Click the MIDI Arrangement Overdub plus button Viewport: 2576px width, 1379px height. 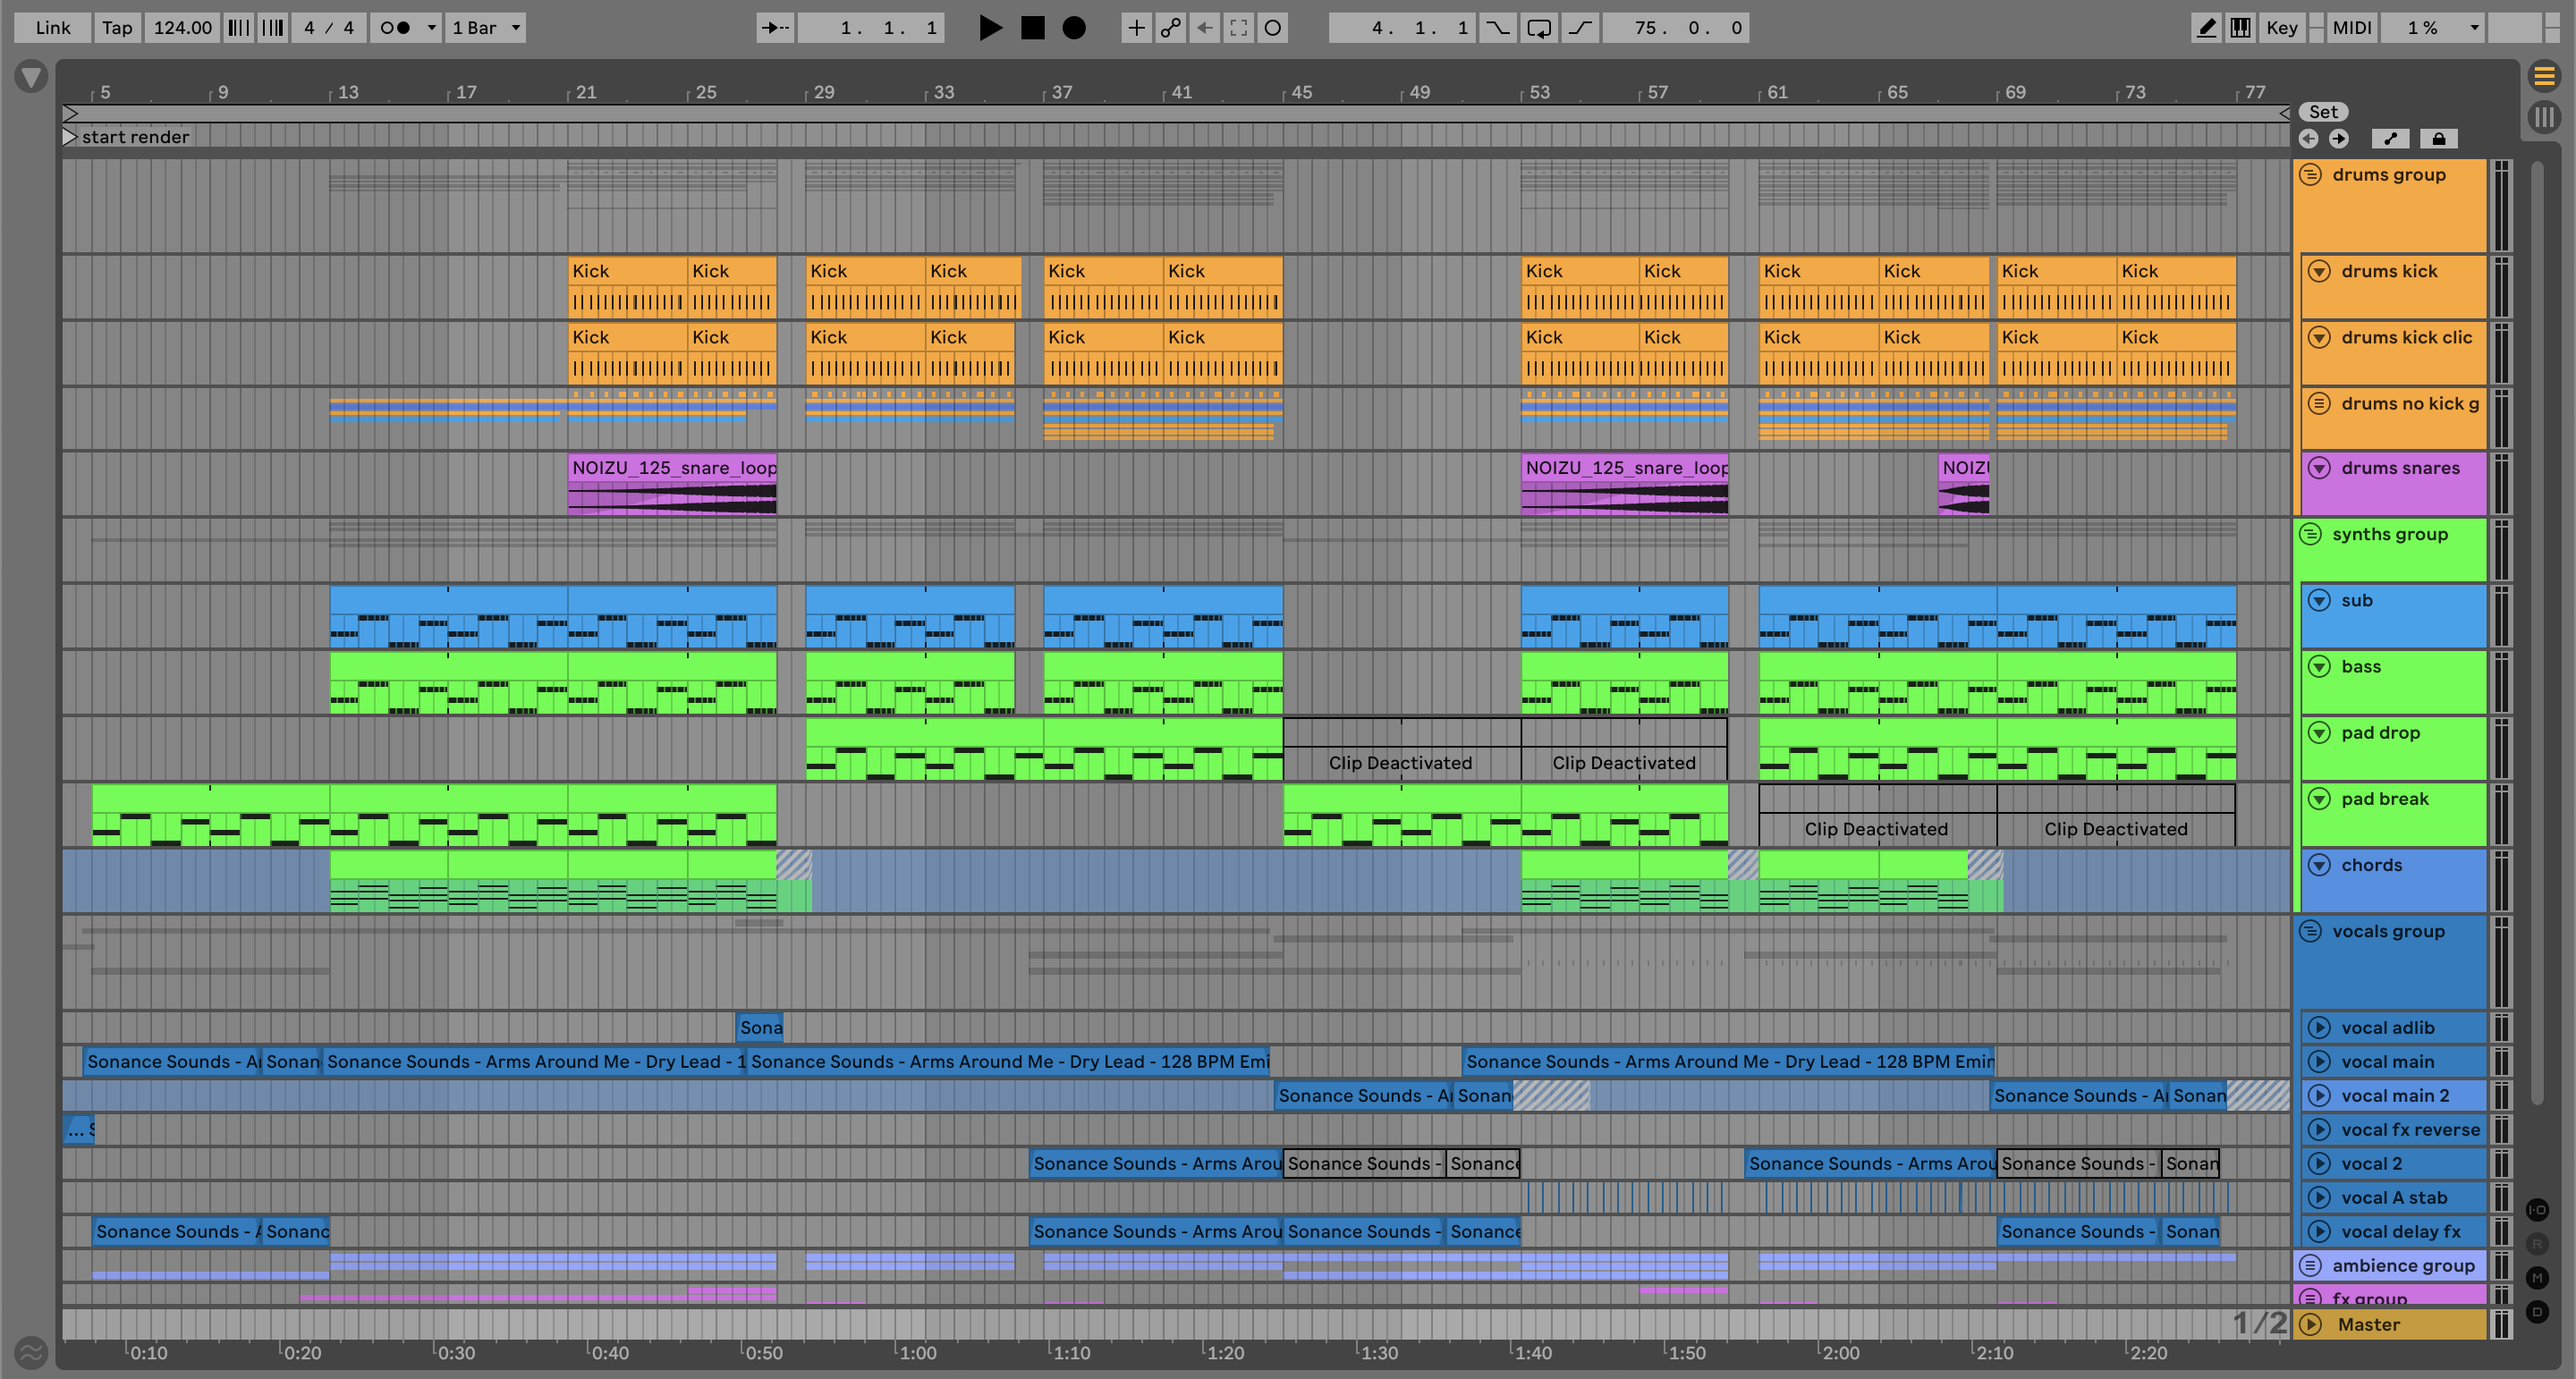click(x=1136, y=28)
